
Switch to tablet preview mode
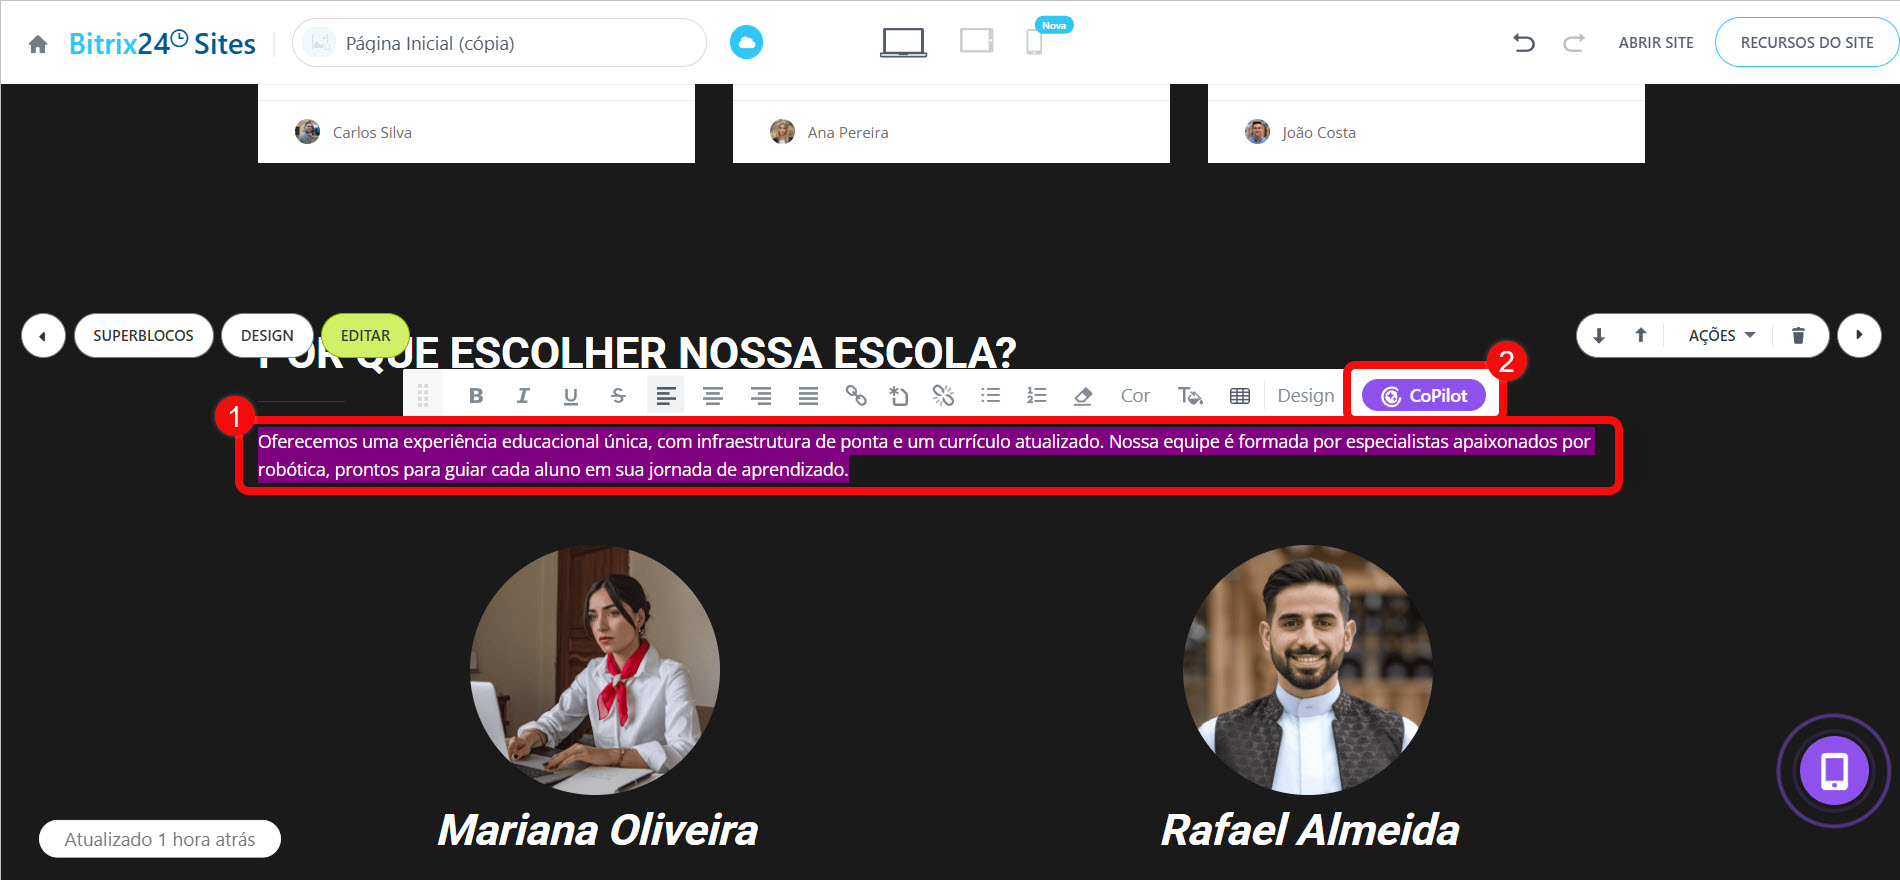point(977,41)
